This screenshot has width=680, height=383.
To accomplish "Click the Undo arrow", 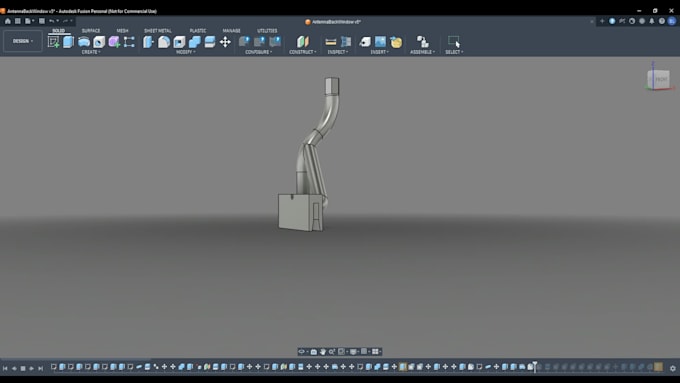I will click(52, 21).
